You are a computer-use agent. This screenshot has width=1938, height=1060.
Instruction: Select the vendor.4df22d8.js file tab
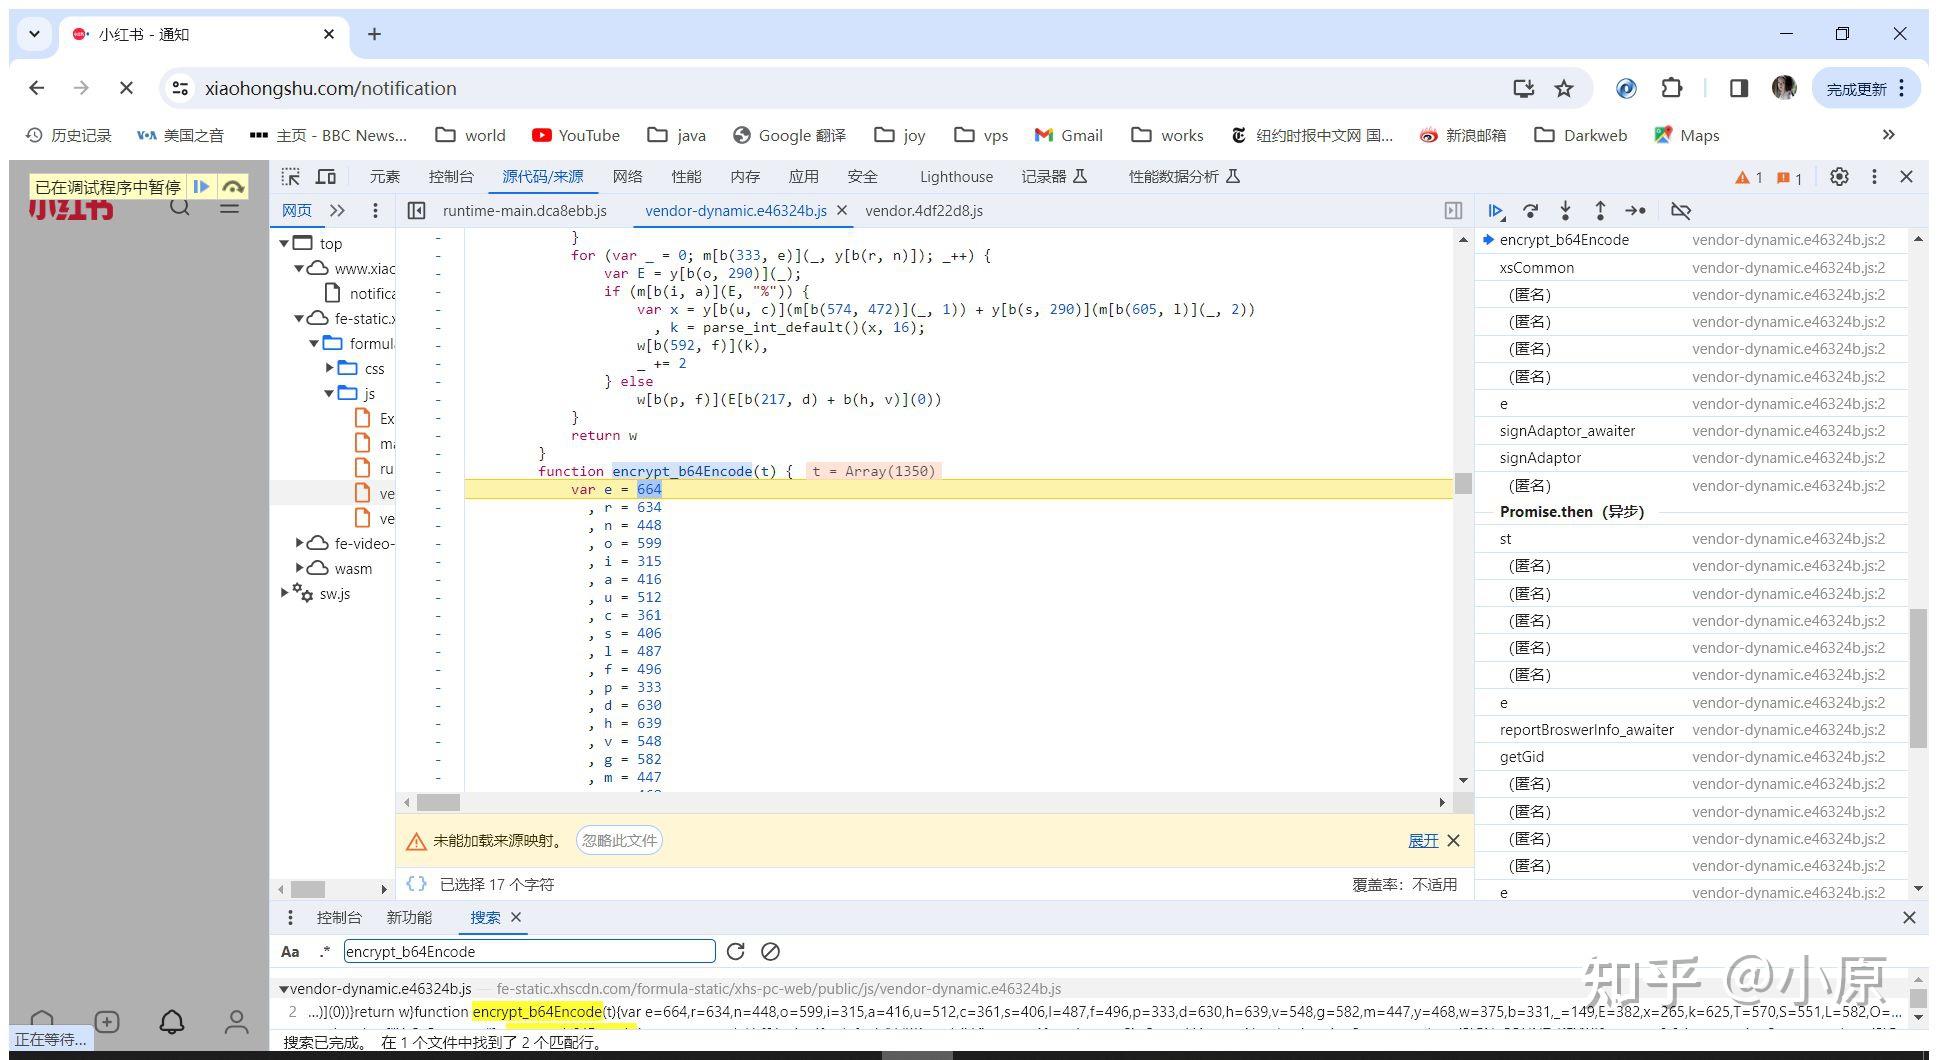coord(923,211)
